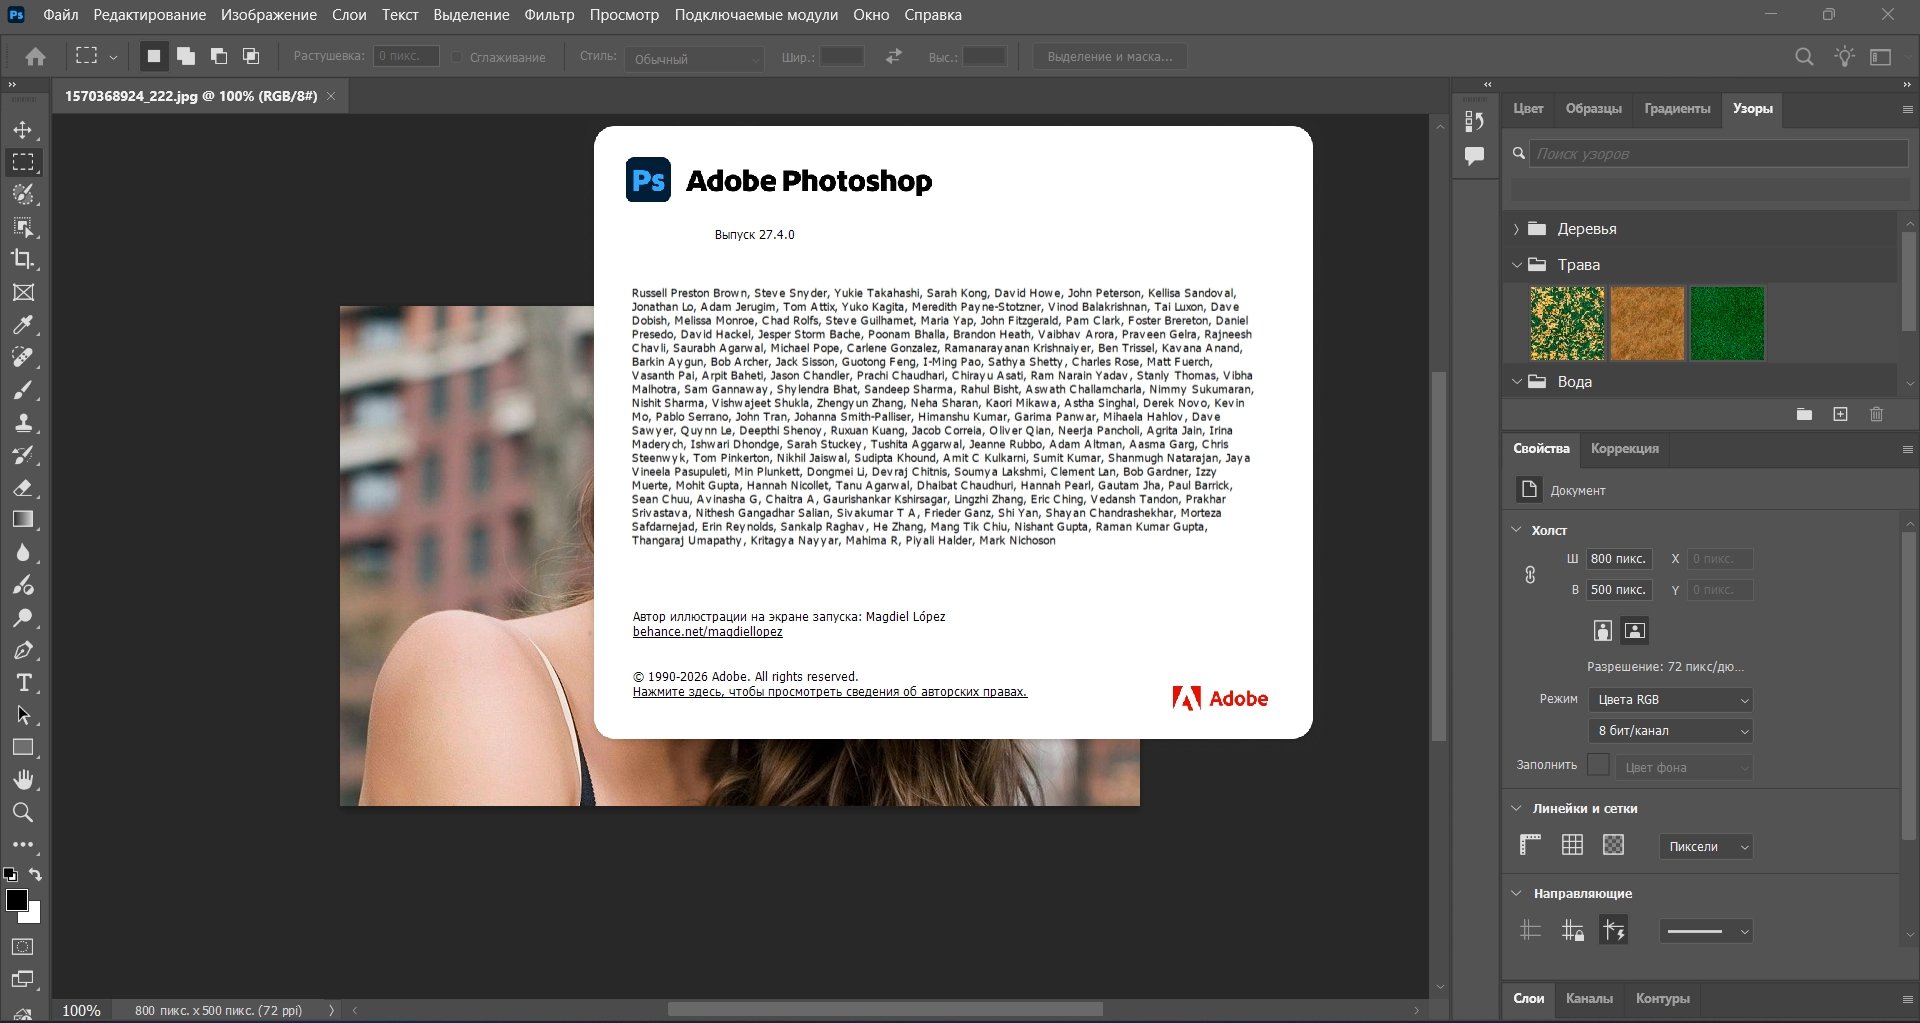
Task: Select the Zoom tool
Action: coord(23,812)
